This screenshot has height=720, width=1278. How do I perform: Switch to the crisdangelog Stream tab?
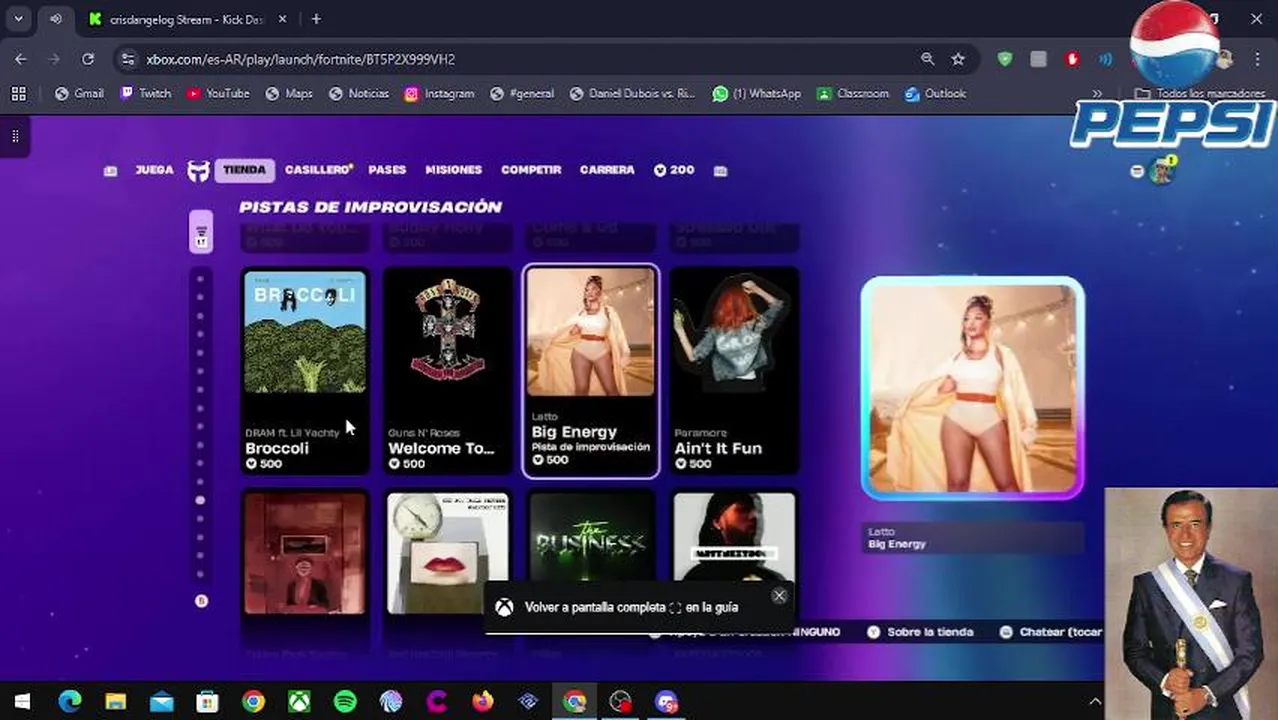pos(185,19)
